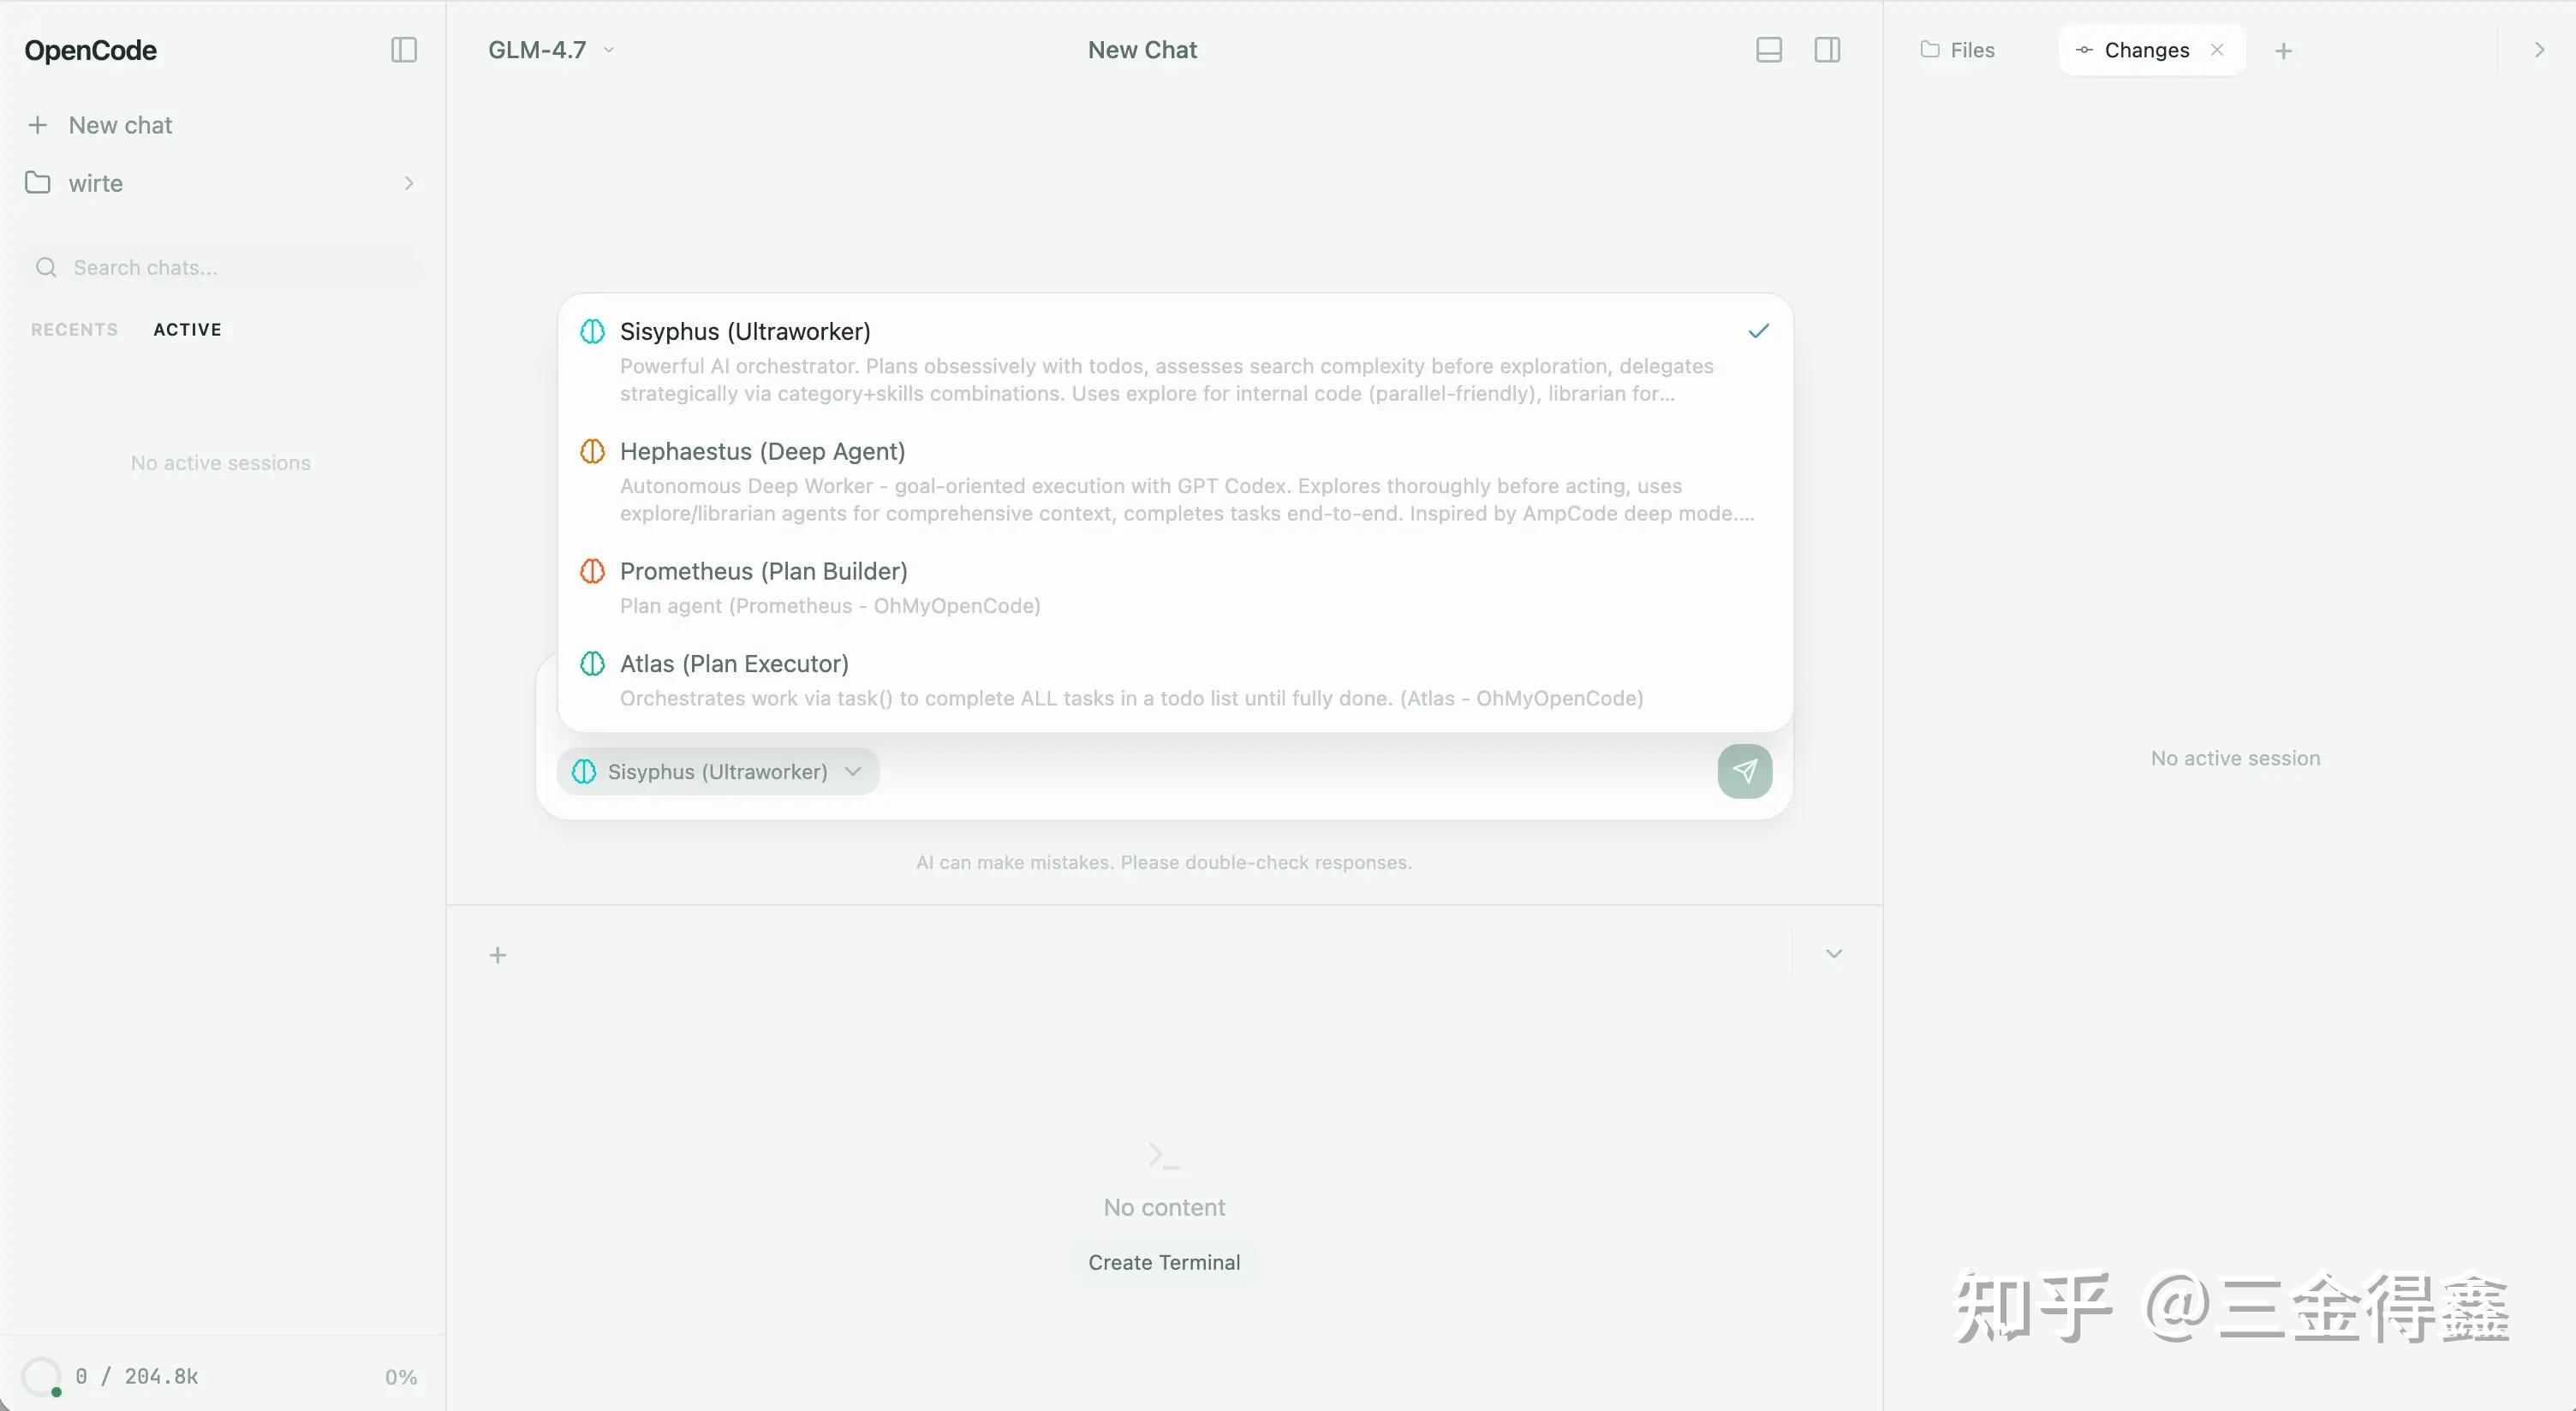Expand the wirte project folder
This screenshot has height=1411, width=2576.
[220, 183]
